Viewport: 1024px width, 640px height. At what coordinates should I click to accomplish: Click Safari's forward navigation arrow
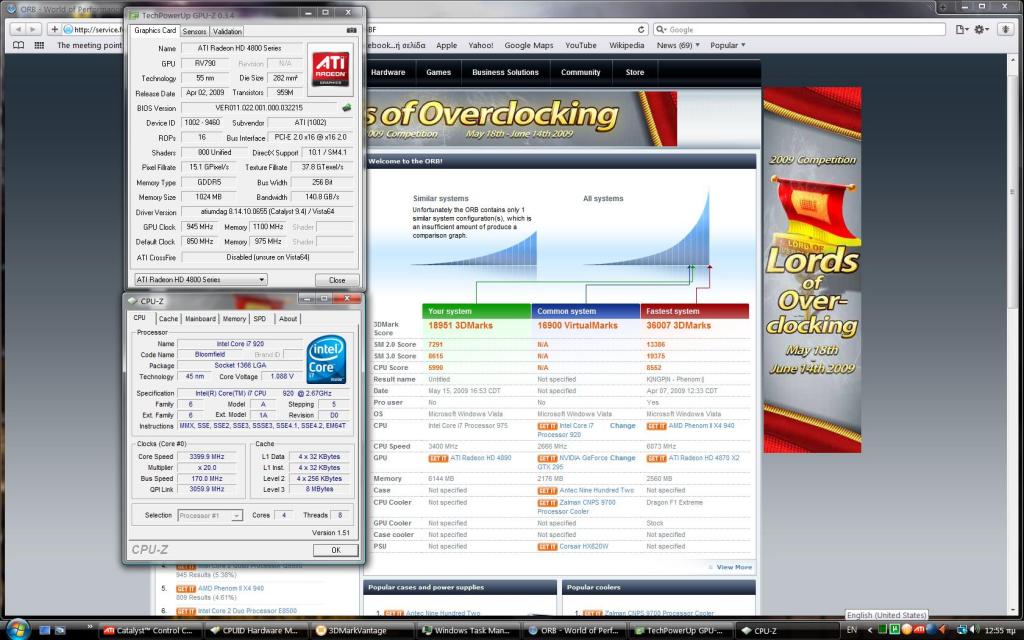[x=33, y=29]
